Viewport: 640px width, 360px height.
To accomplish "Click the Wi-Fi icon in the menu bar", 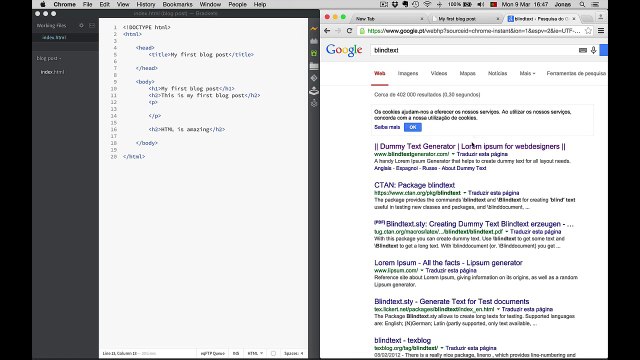I will pos(427,4).
